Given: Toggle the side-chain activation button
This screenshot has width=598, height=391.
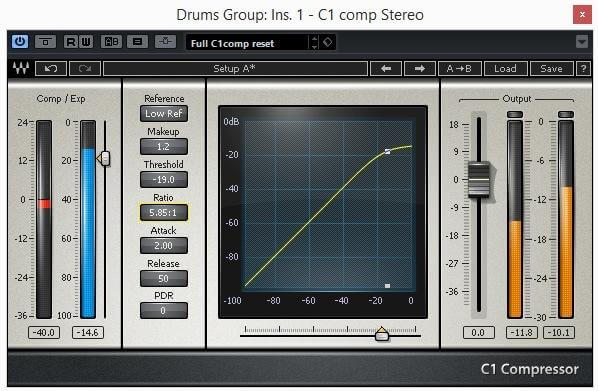Looking at the screenshot, I should (166, 42).
